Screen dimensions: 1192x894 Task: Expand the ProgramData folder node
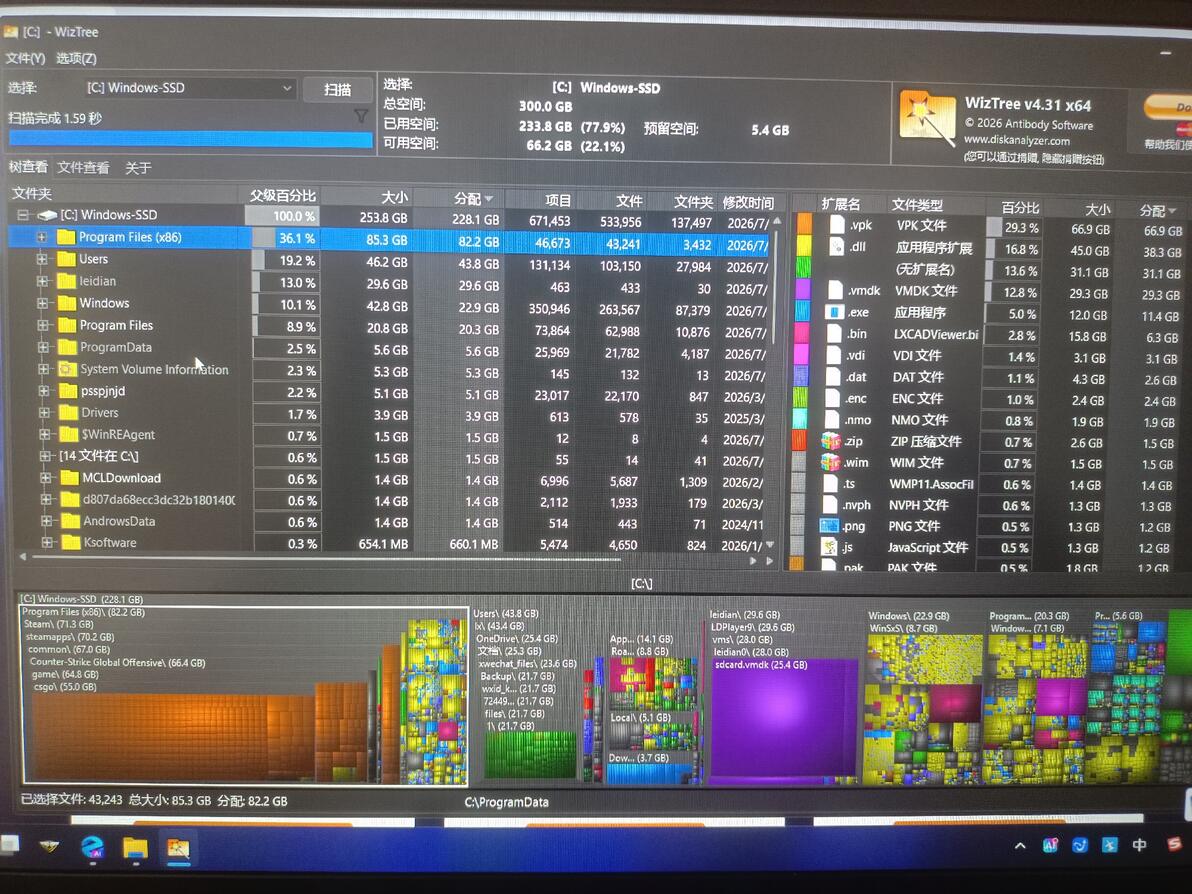point(43,347)
